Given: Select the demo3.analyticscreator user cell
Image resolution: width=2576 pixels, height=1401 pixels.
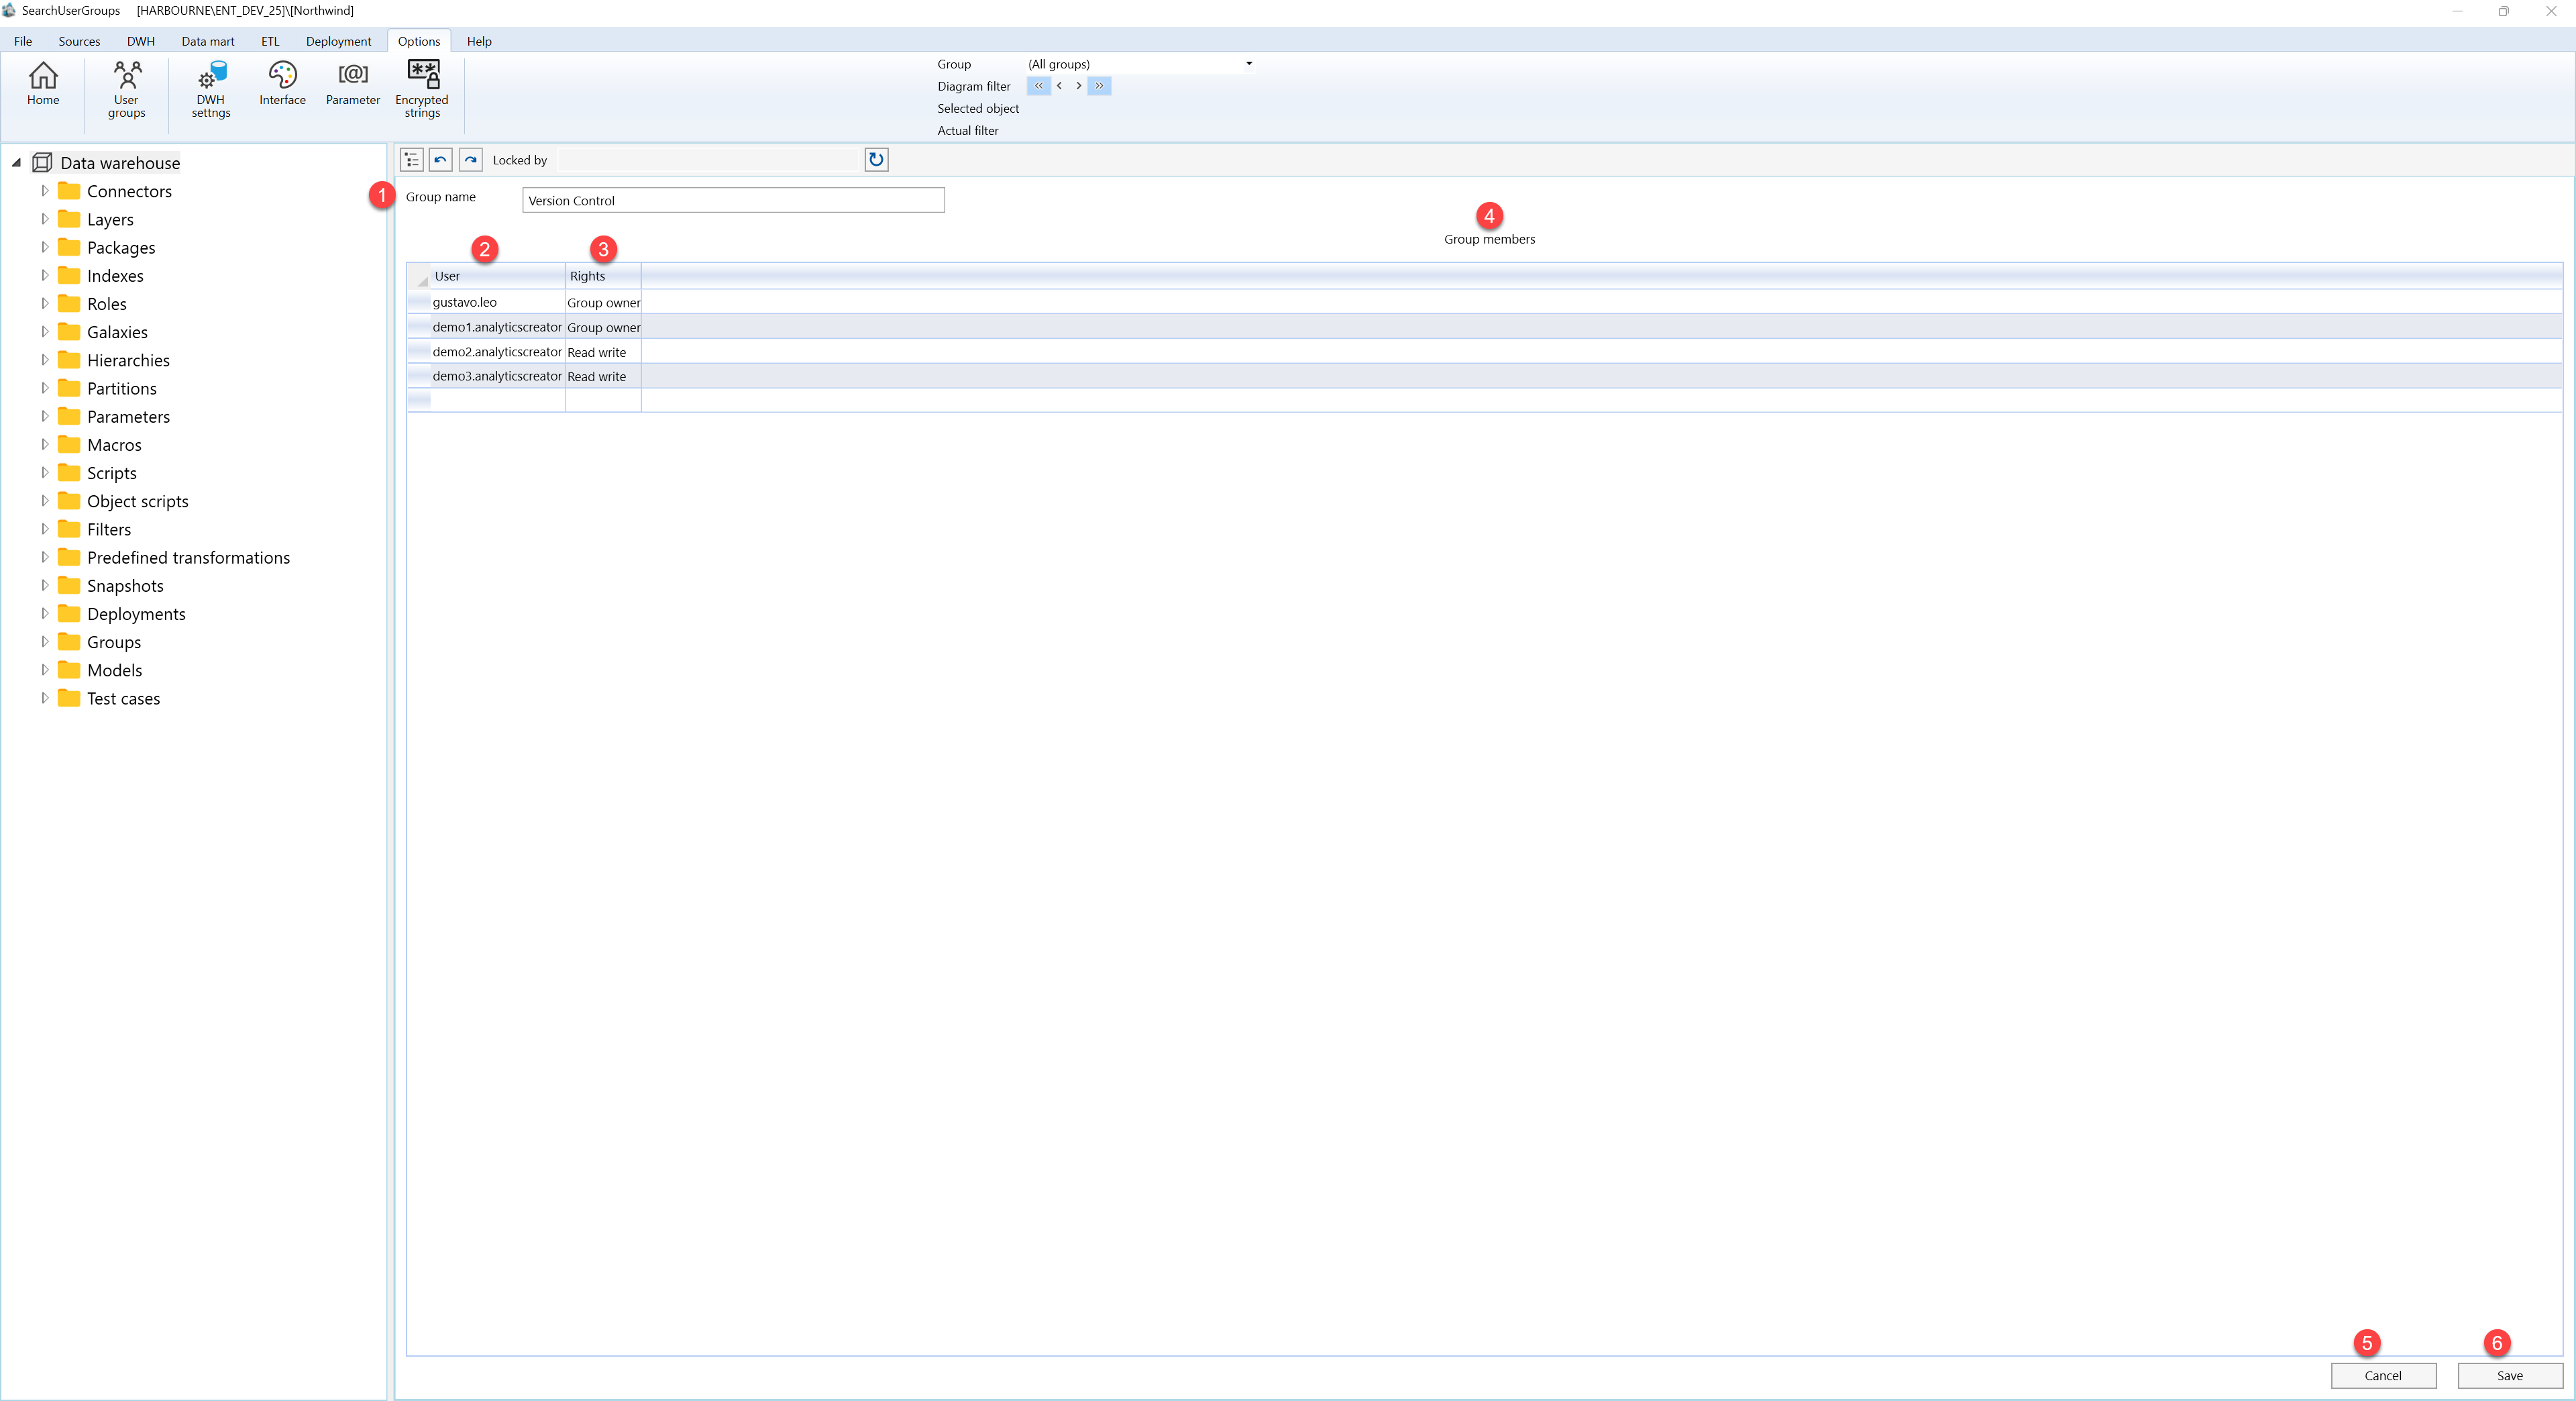Looking at the screenshot, I should tap(498, 376).
